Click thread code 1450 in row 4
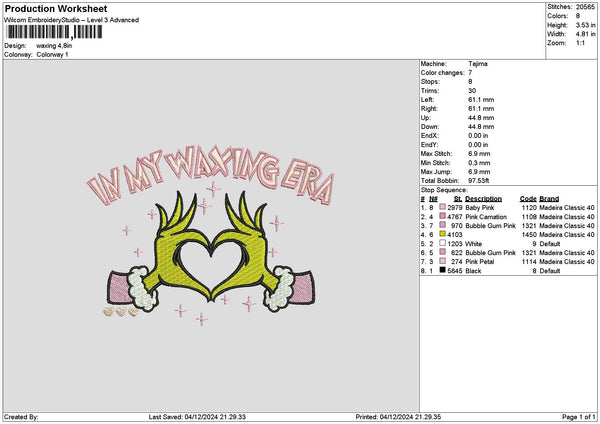The height and width of the screenshot is (424, 600). pyautogui.click(x=529, y=235)
